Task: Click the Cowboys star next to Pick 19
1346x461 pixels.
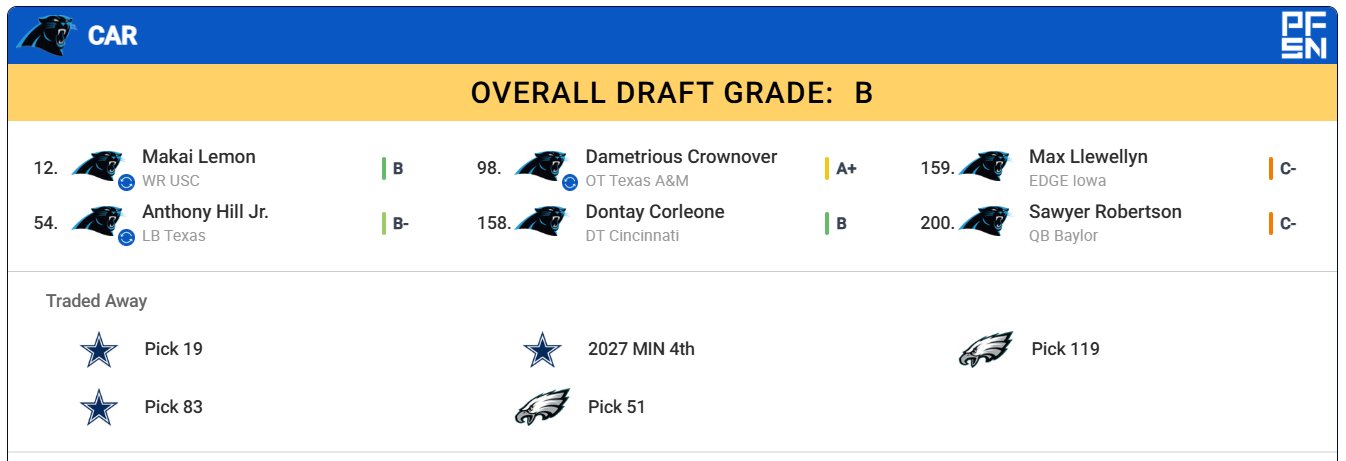Action: (99, 350)
